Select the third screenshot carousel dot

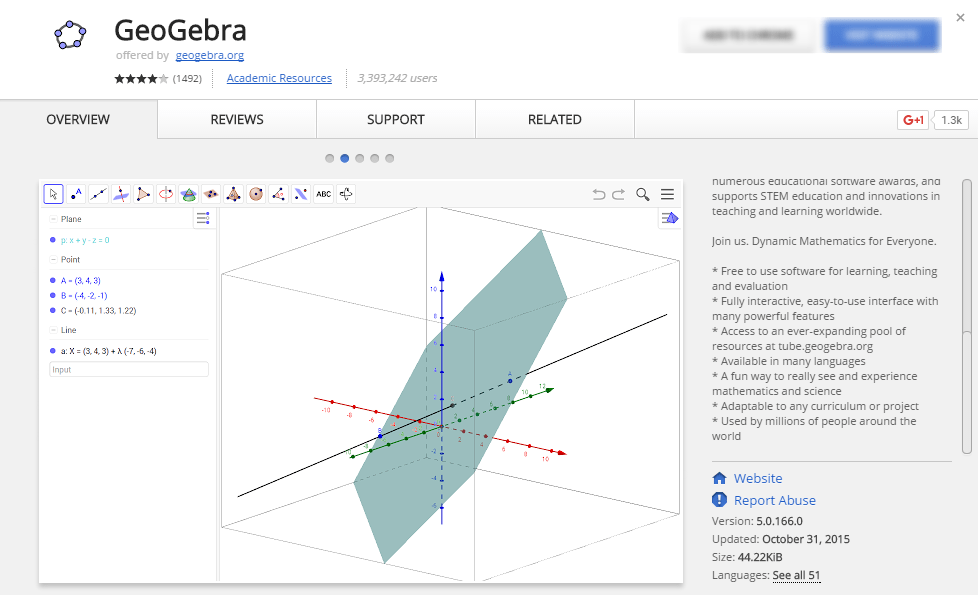(x=359, y=158)
